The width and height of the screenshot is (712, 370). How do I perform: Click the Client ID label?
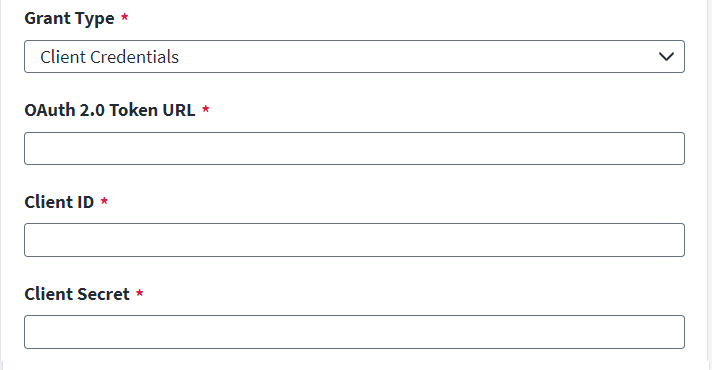point(59,202)
